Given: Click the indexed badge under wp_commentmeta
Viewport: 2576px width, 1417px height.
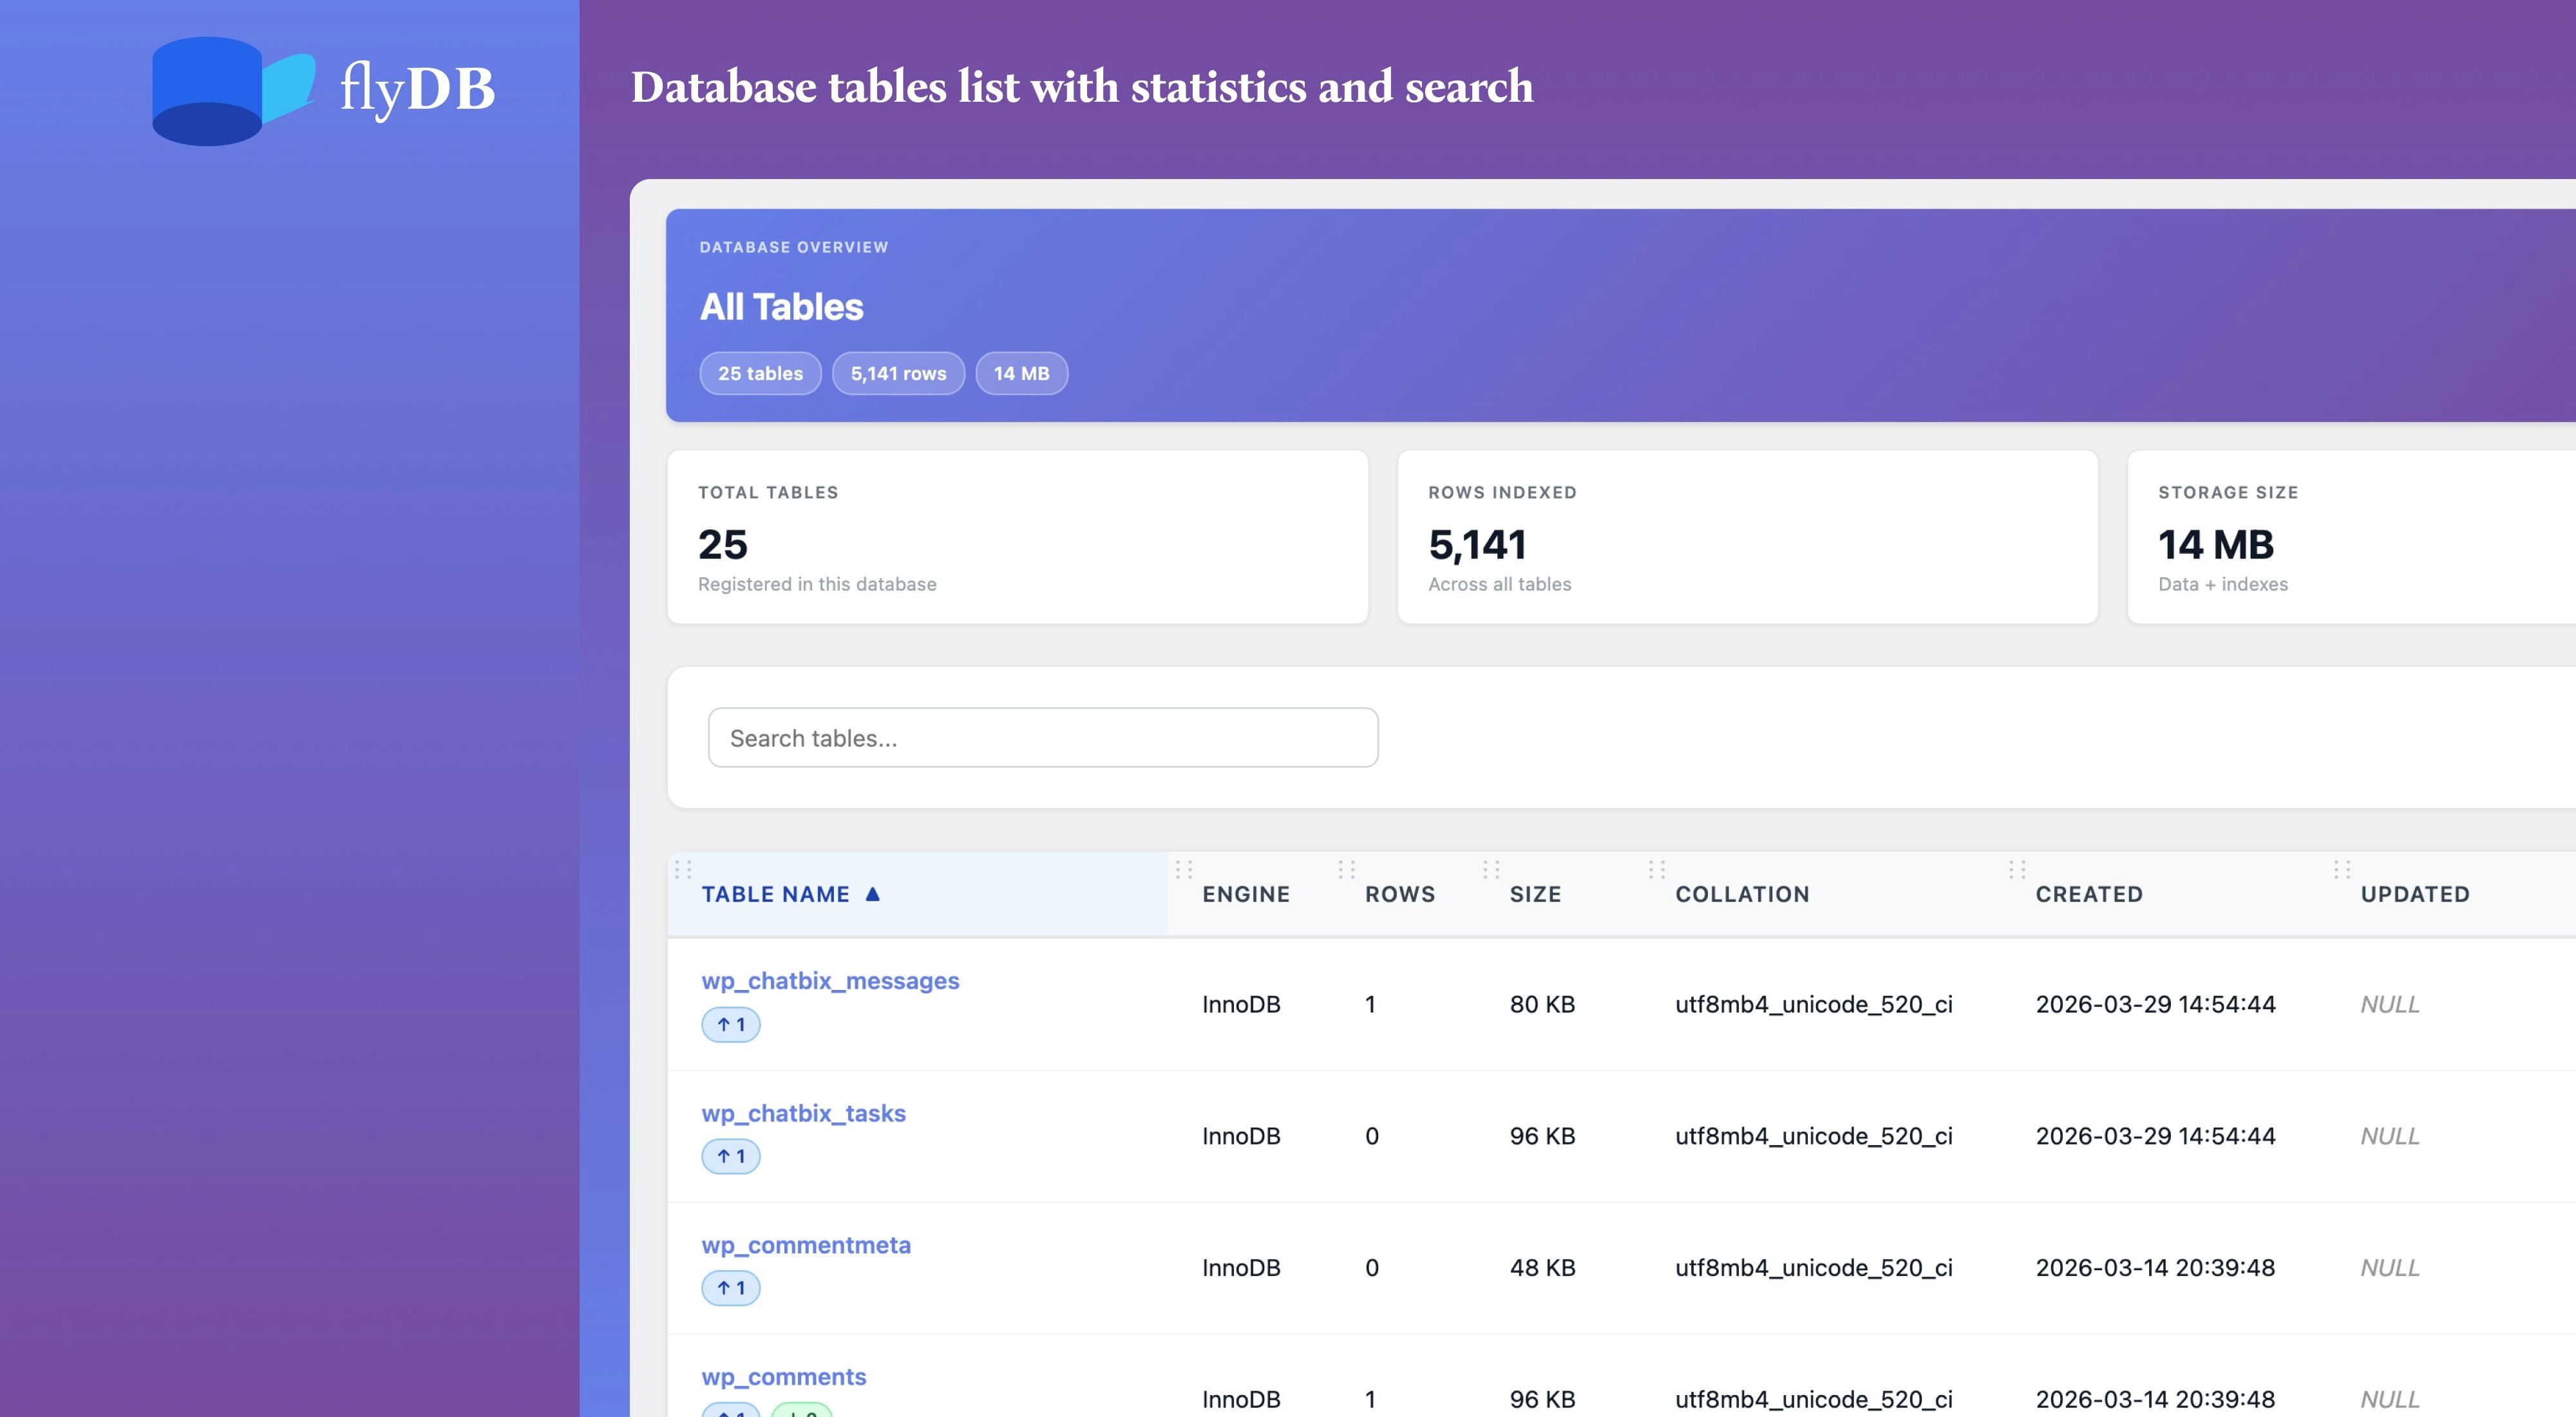Looking at the screenshot, I should click(731, 1287).
